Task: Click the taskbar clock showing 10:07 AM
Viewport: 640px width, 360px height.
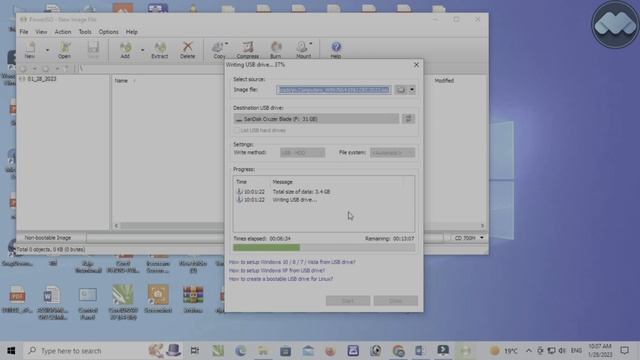Action: tap(600, 351)
